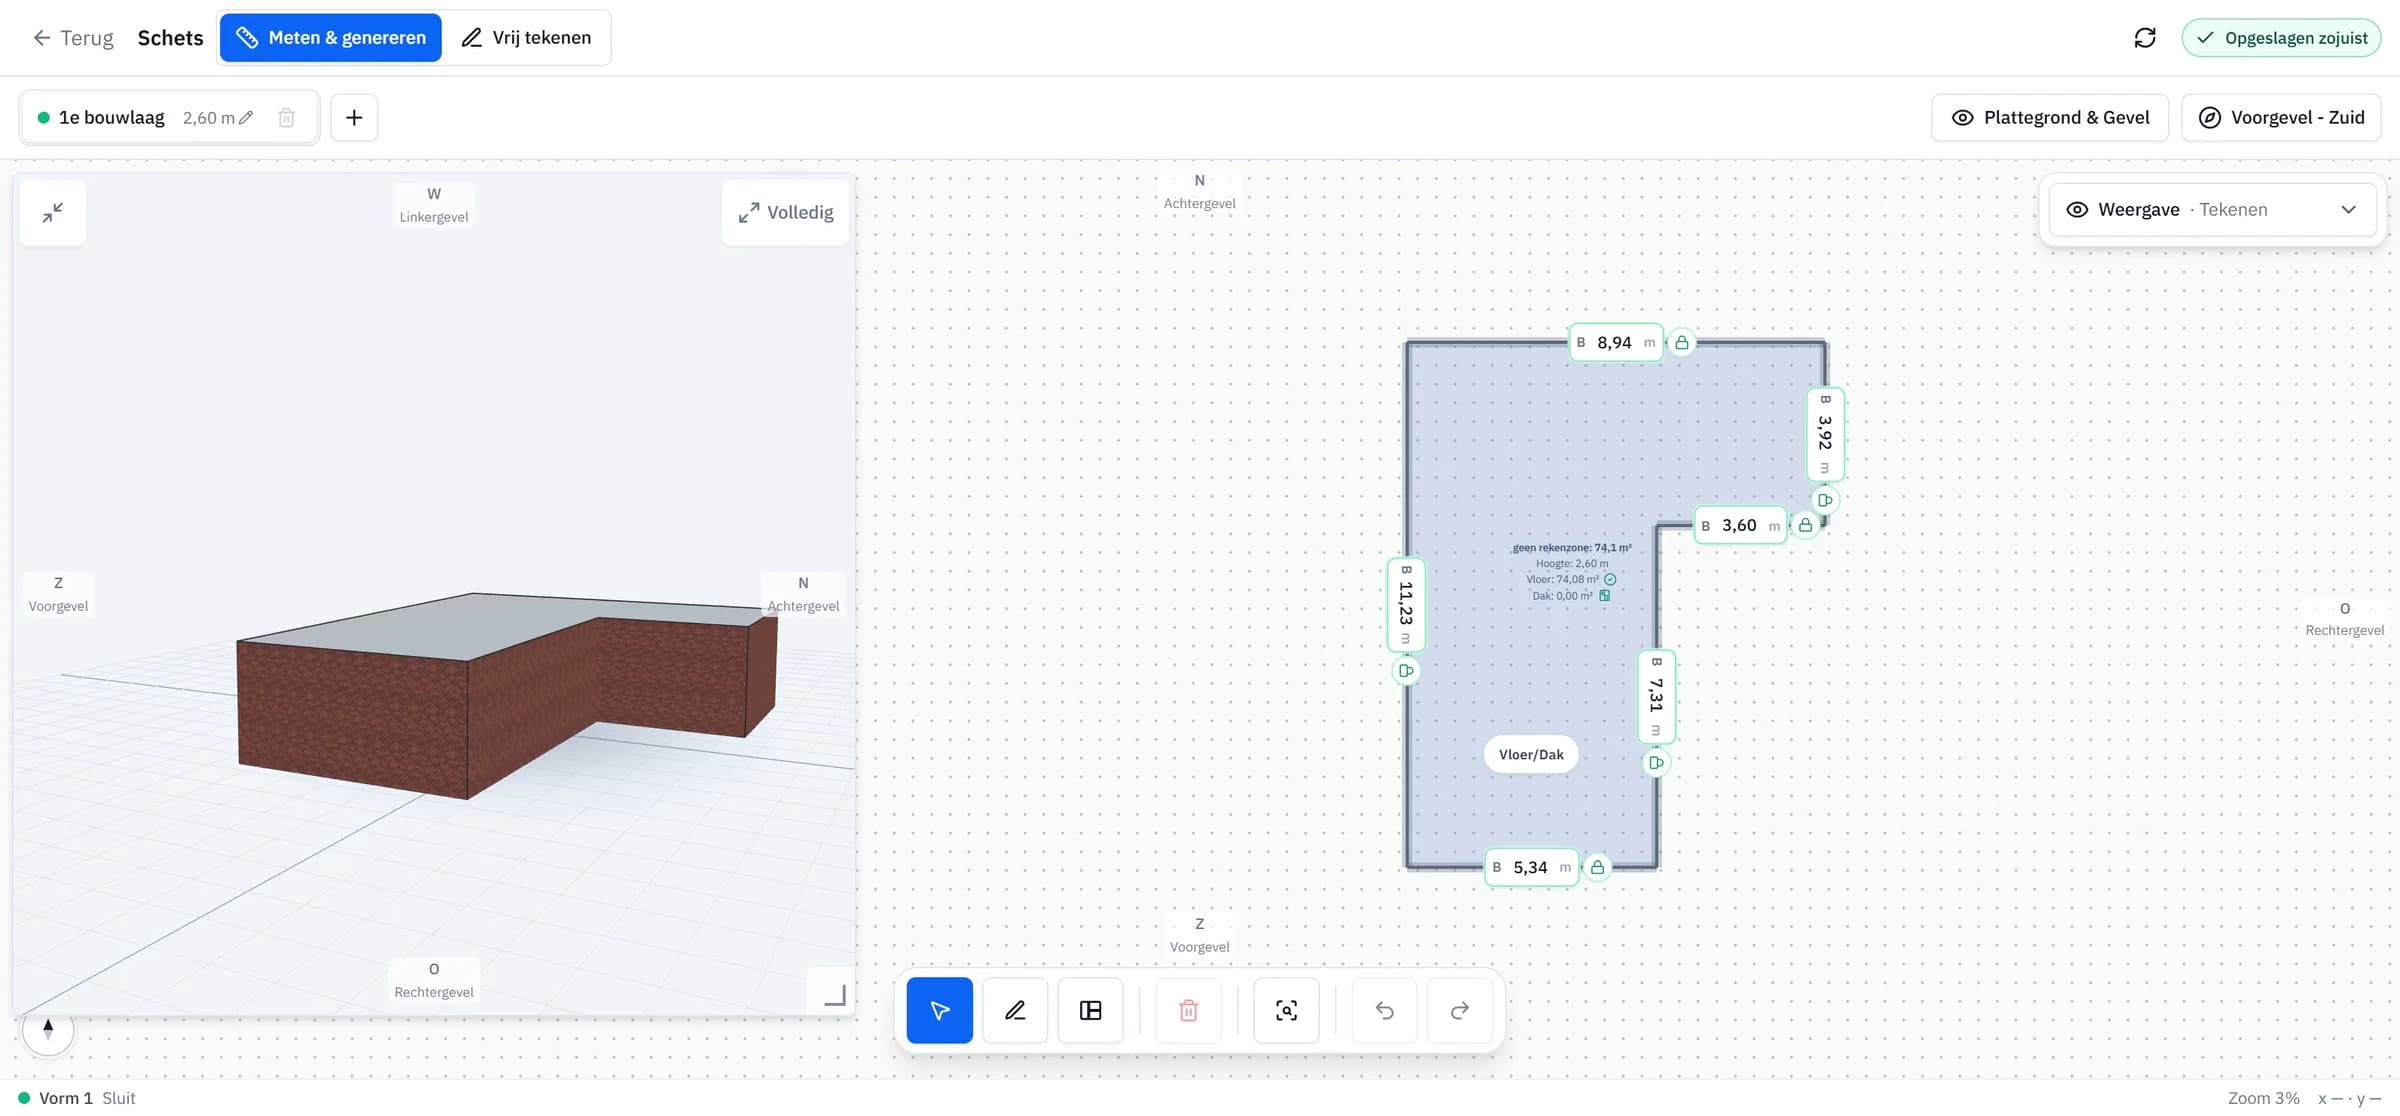Collapse the 3D preview panel
Viewport: 2400px width, 1116px height.
point(53,212)
